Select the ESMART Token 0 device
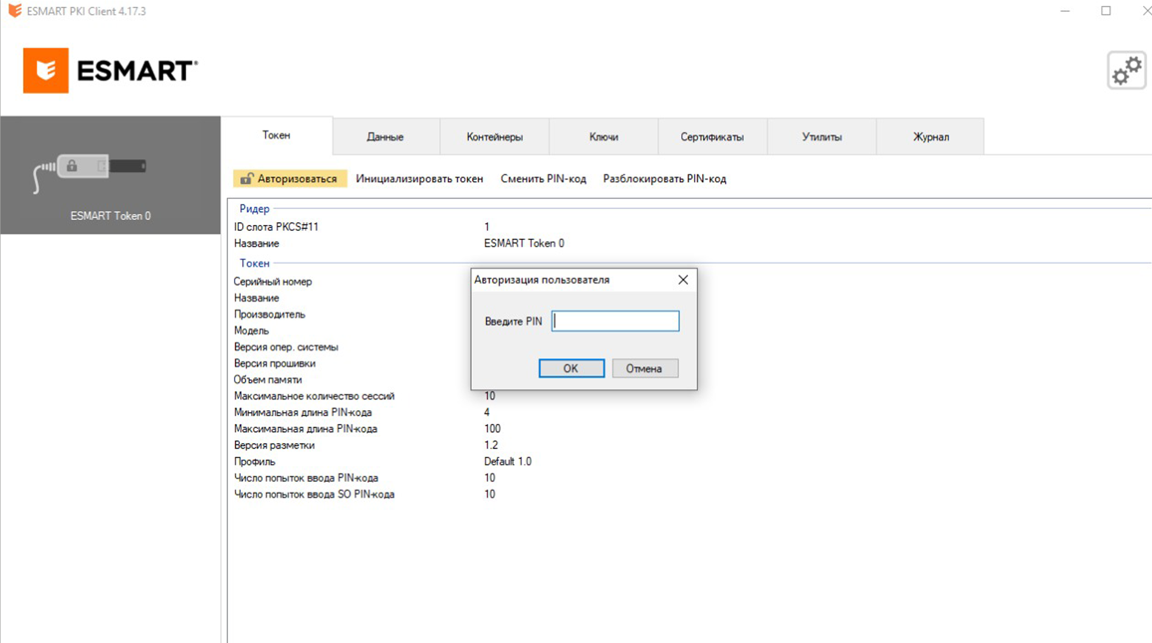Screen dimensions: 1152x643 pos(110,175)
